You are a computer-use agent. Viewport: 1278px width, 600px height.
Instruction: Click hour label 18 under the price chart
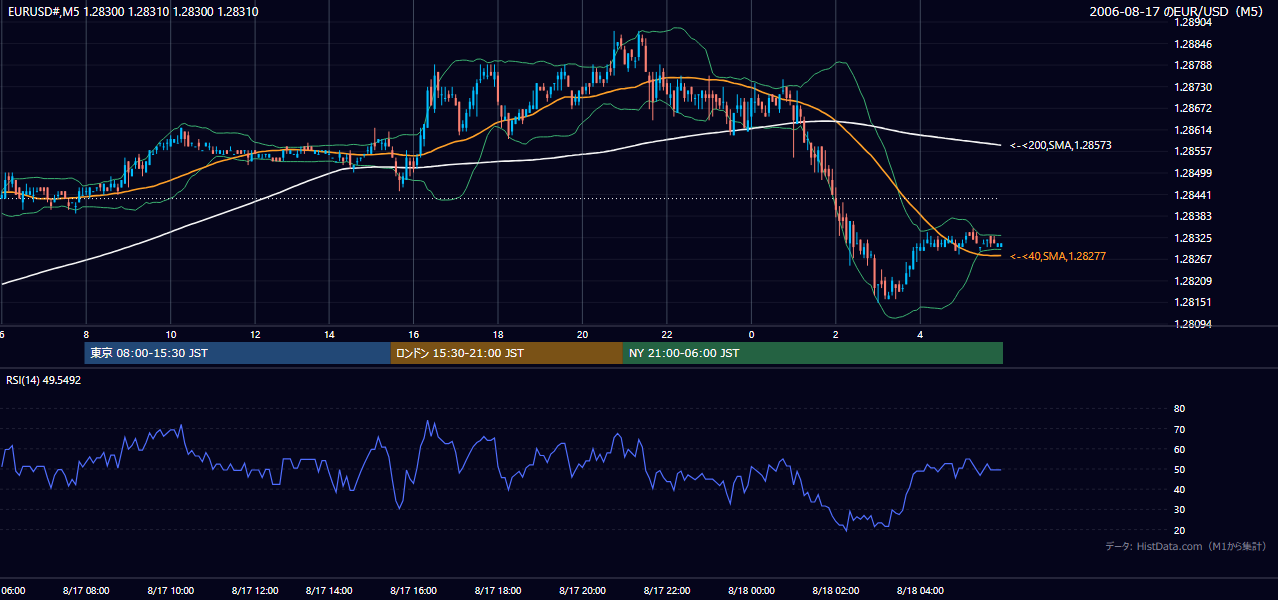[497, 334]
